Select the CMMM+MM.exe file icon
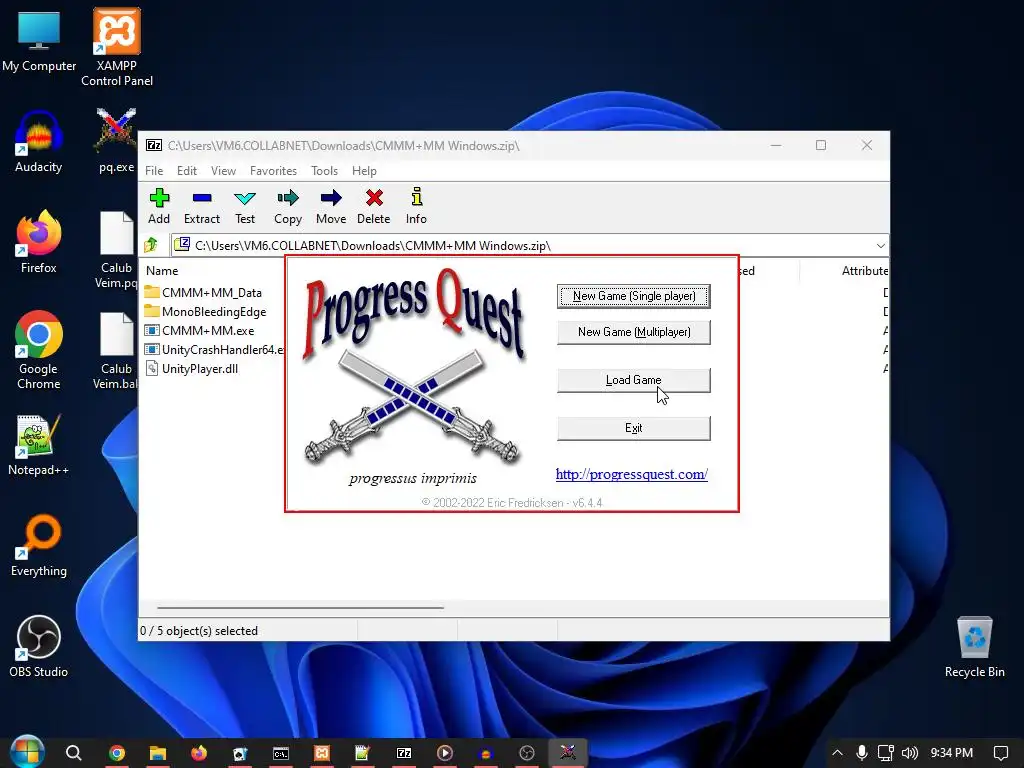The width and height of the screenshot is (1024, 768). pos(152,330)
